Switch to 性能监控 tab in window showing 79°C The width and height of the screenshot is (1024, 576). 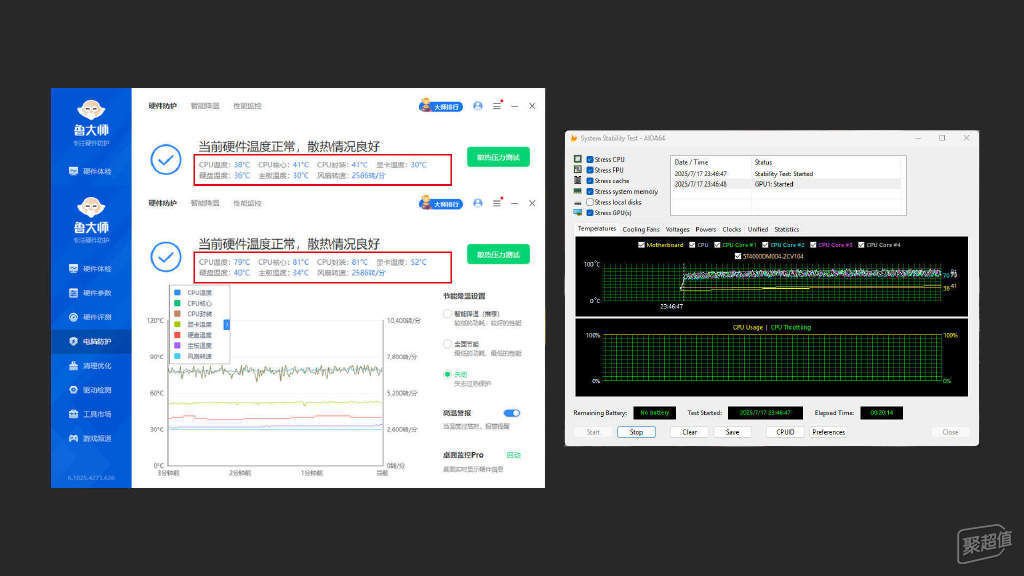[x=247, y=203]
